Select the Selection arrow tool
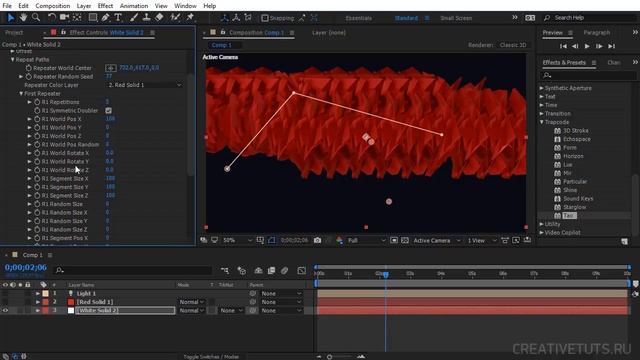640x360 pixels. (11, 18)
